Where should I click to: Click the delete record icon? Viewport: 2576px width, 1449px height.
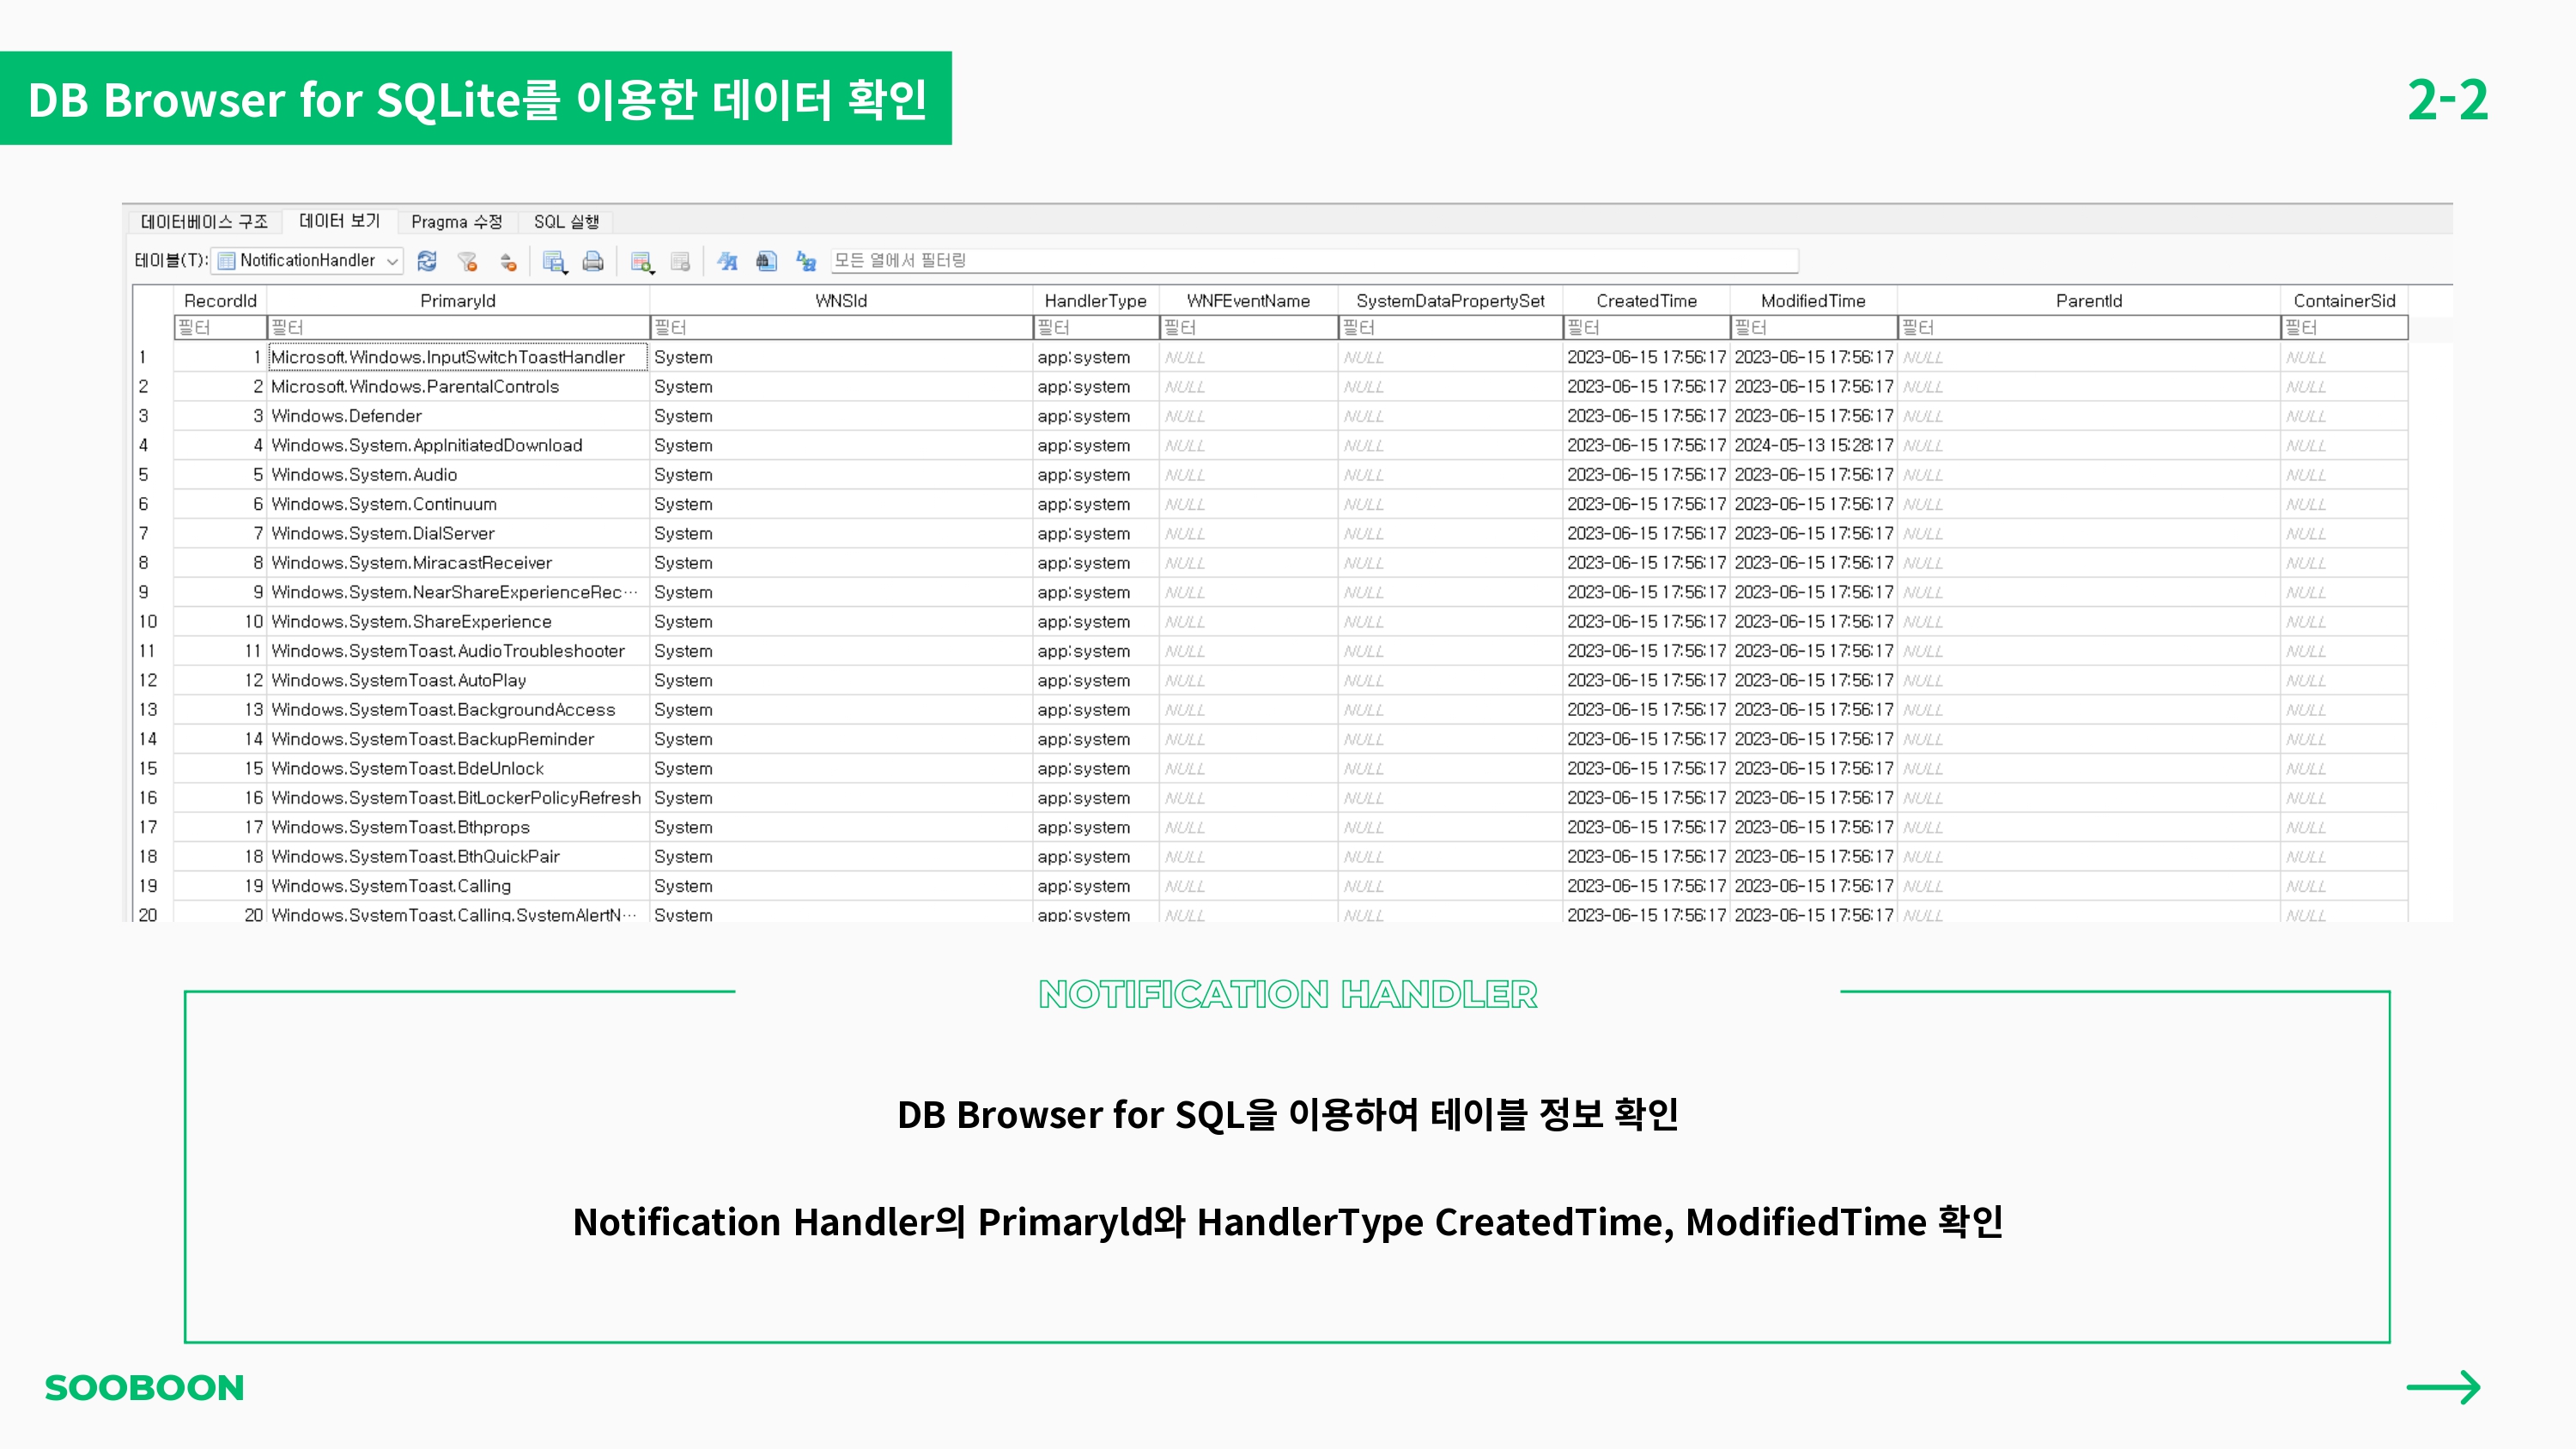[x=681, y=261]
